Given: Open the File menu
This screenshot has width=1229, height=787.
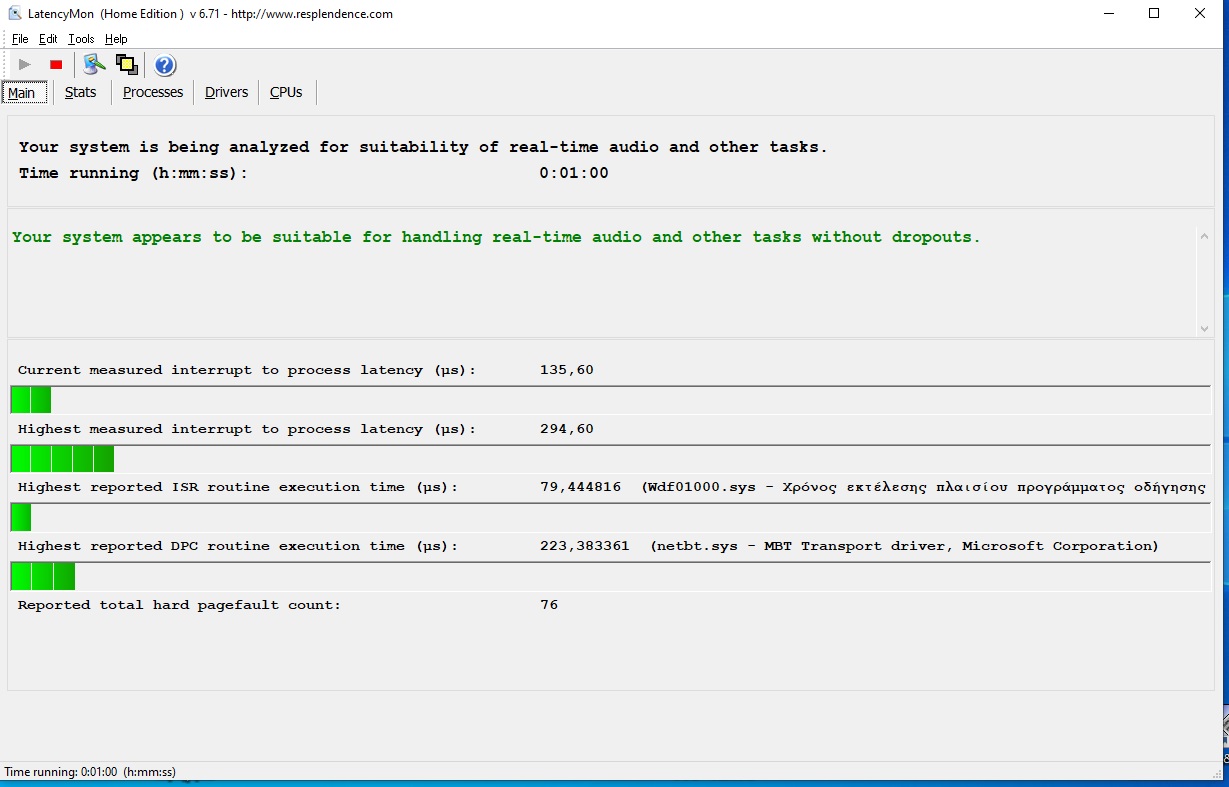Looking at the screenshot, I should 20,39.
